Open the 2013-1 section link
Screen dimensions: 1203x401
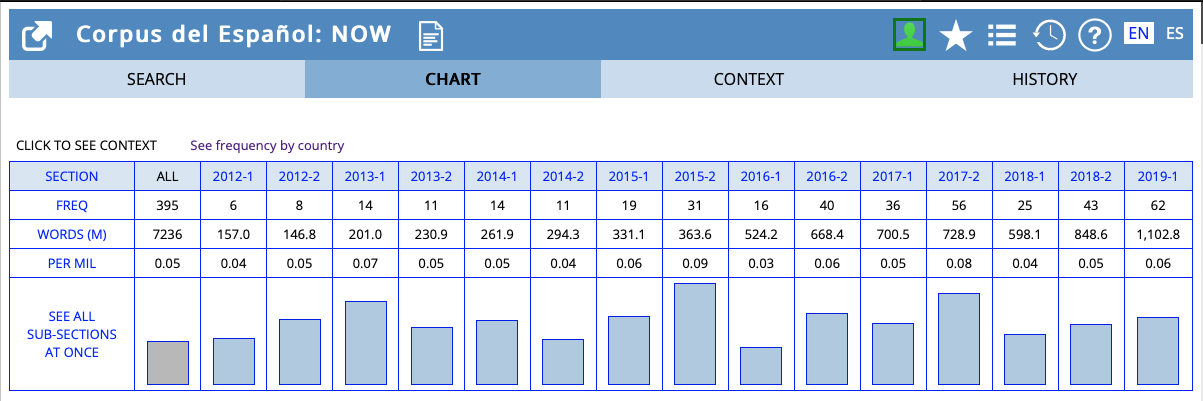click(365, 176)
